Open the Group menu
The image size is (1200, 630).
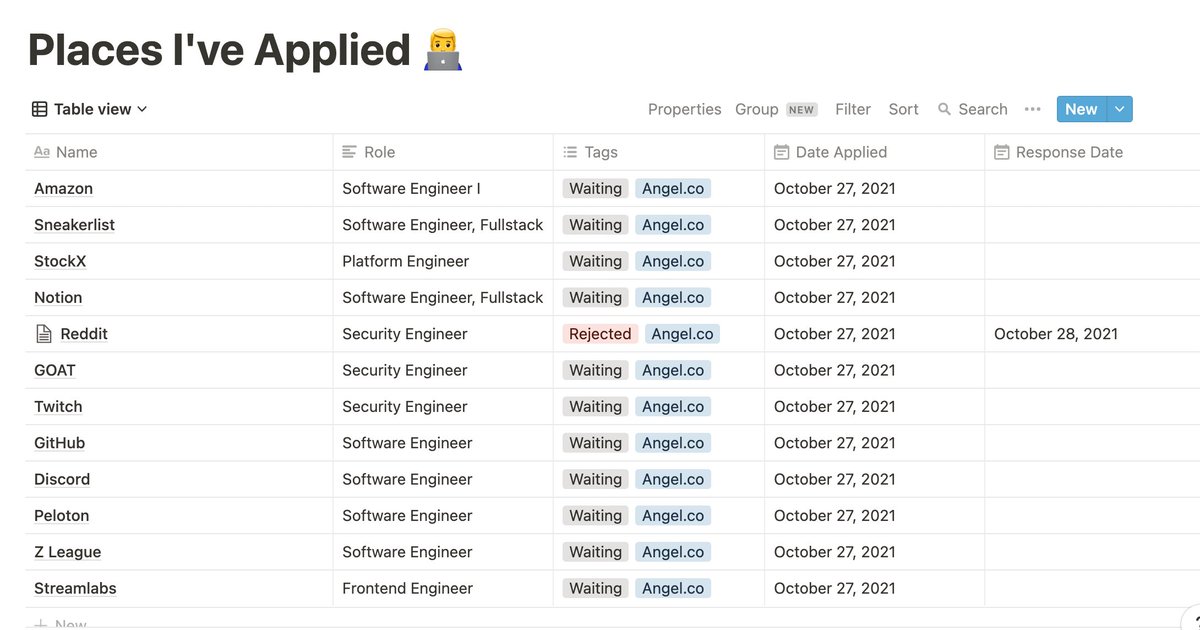[757, 109]
